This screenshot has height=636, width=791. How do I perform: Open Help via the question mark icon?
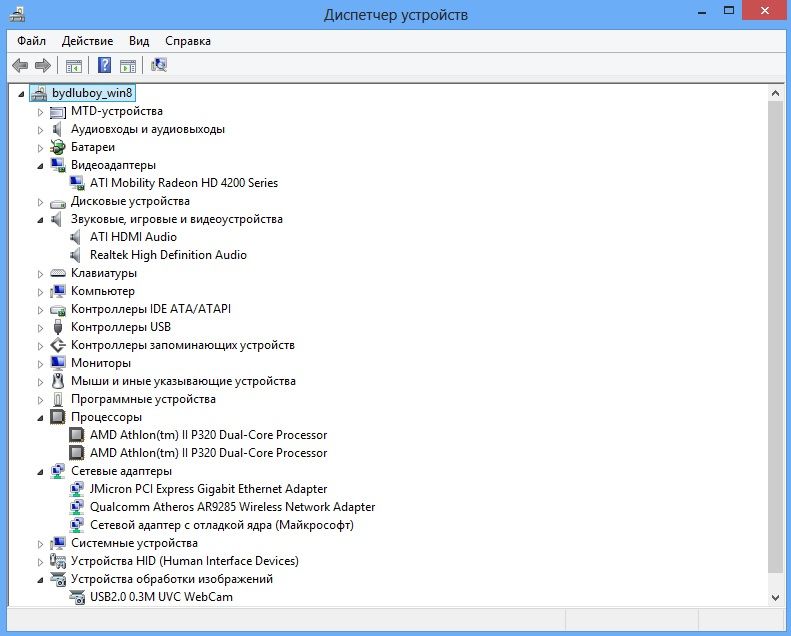(x=104, y=65)
